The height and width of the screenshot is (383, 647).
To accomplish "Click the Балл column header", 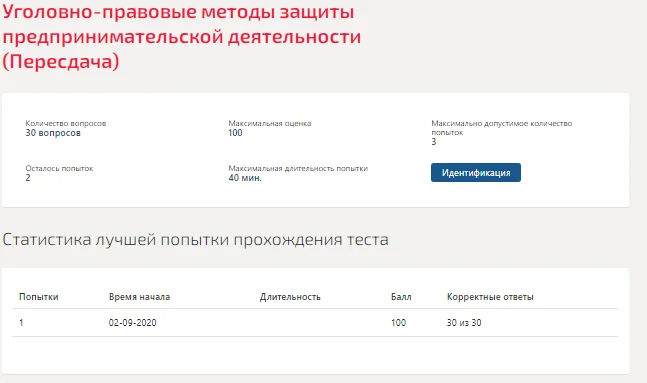I will click(401, 297).
